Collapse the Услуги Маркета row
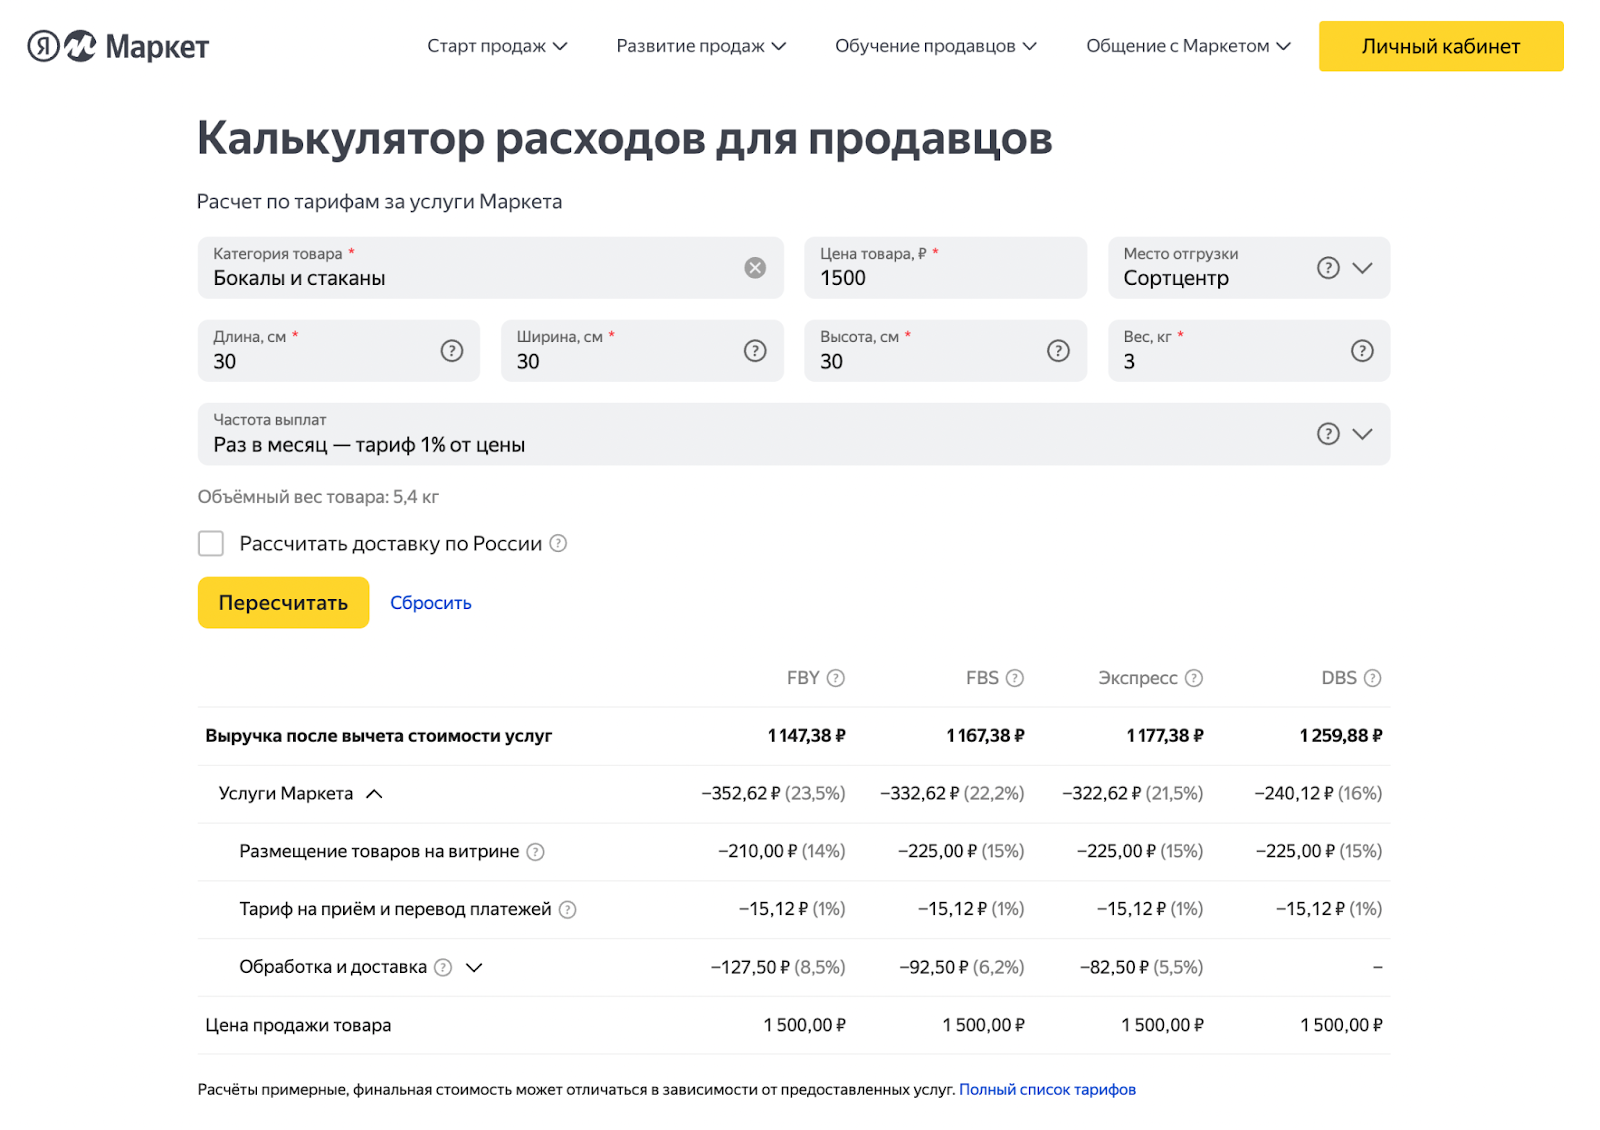The width and height of the screenshot is (1600, 1130). (374, 794)
